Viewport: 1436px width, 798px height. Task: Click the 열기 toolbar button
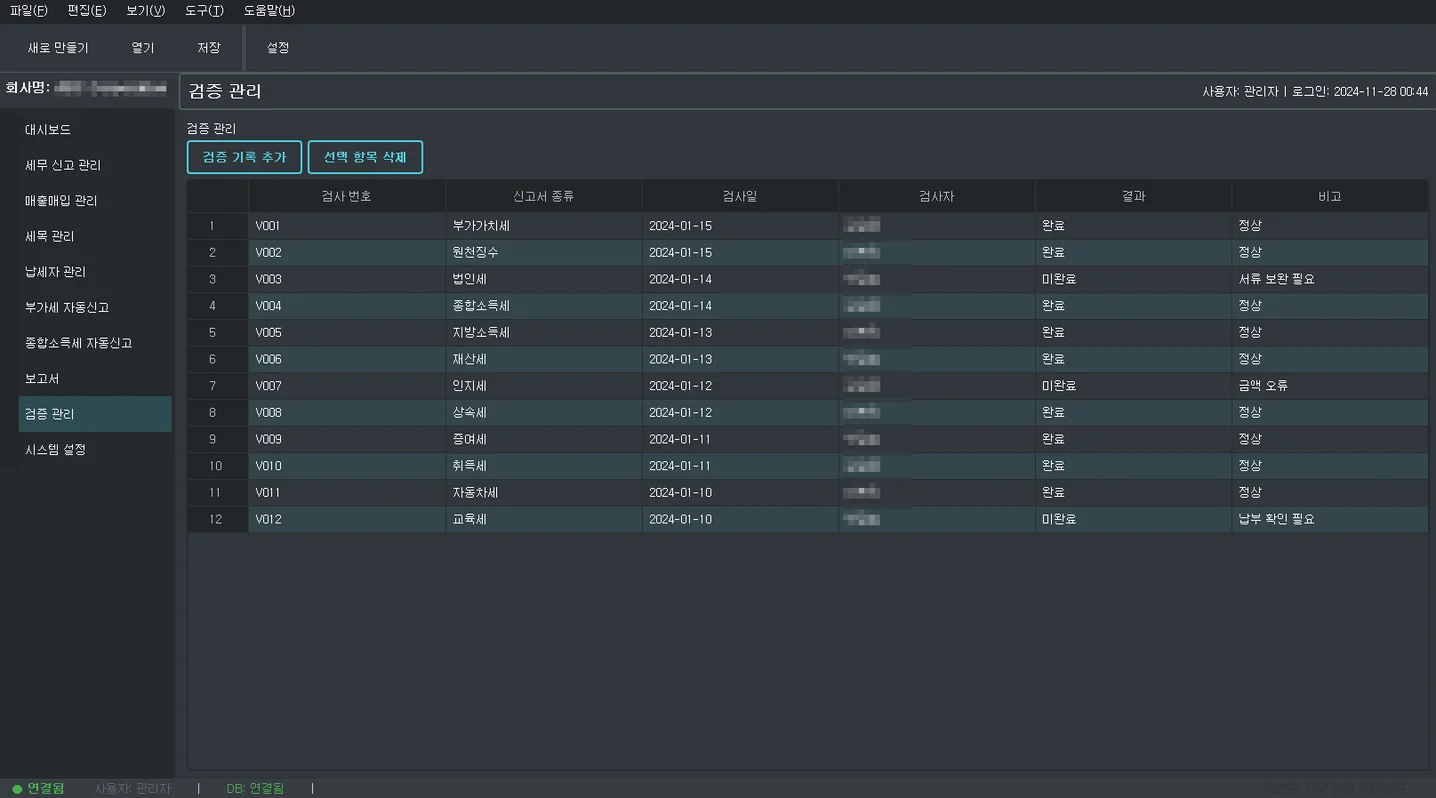143,48
